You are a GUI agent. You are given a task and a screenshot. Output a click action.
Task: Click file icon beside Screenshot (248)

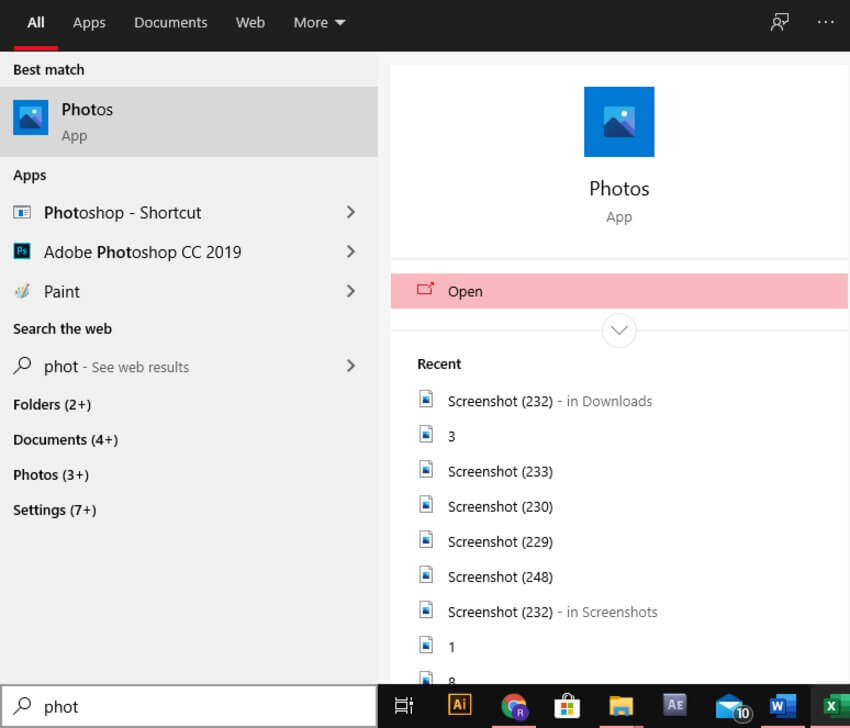pos(426,575)
